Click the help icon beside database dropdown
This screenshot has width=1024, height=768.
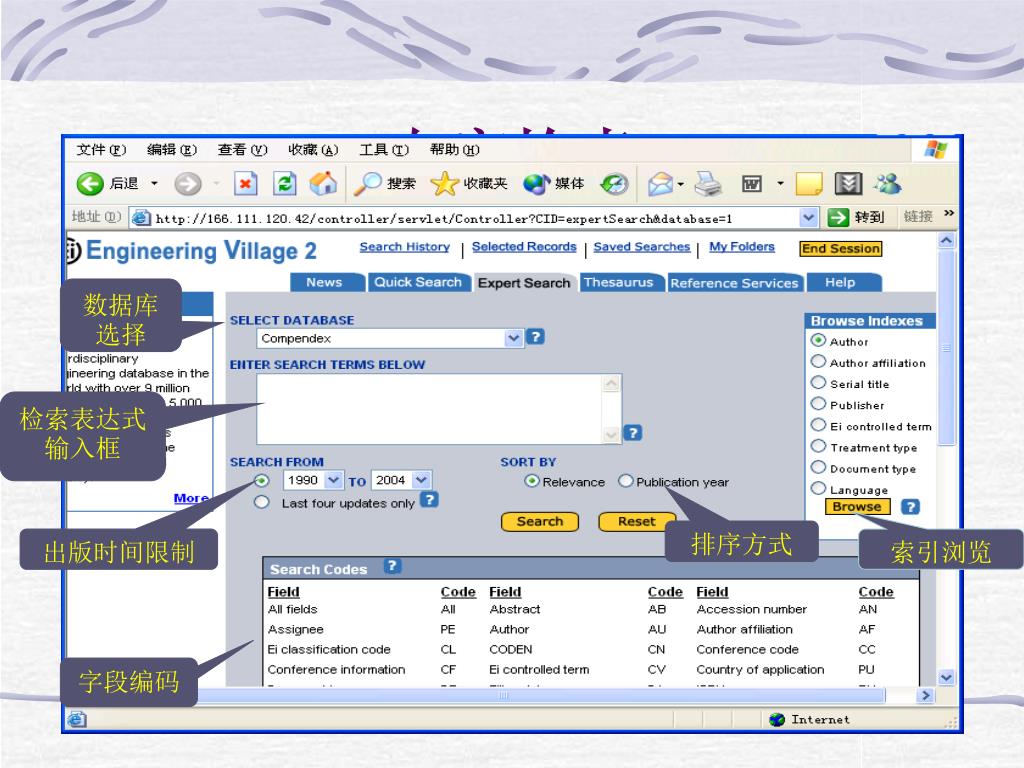click(535, 337)
